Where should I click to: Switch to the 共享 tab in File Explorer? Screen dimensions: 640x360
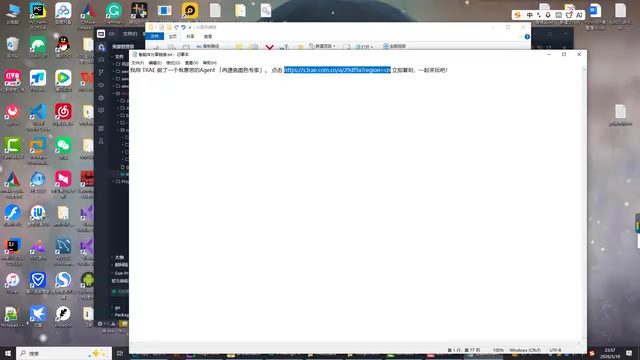190,36
